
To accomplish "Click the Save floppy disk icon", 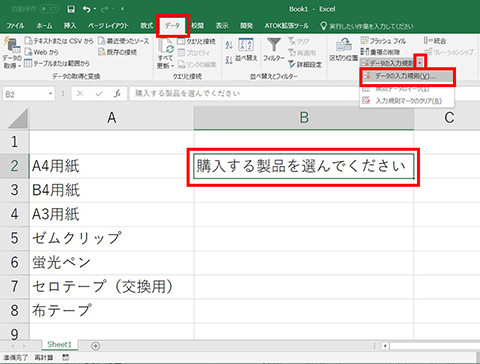I will pyautogui.click(x=71, y=9).
